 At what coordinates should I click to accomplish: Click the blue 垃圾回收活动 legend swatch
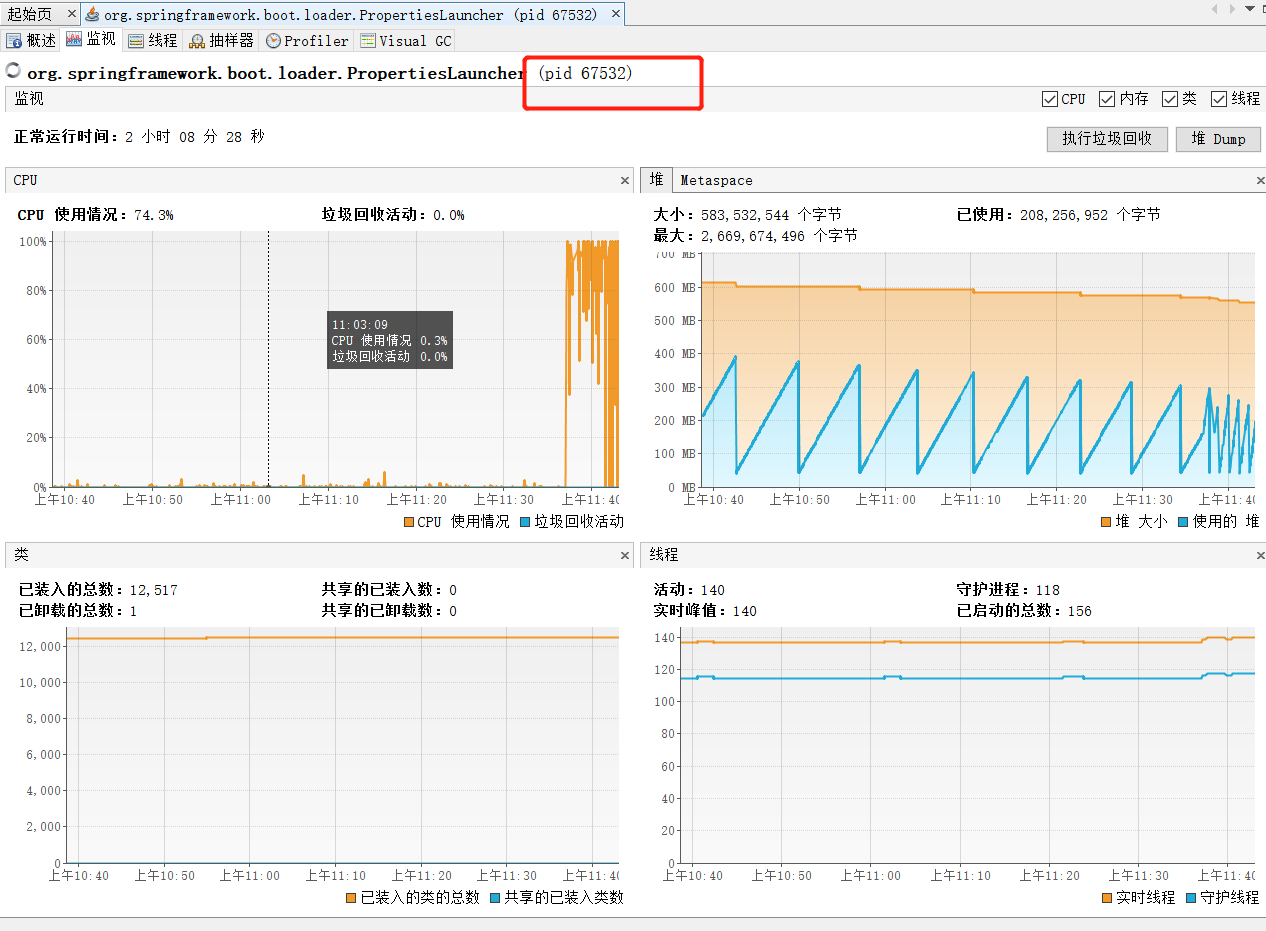click(525, 522)
